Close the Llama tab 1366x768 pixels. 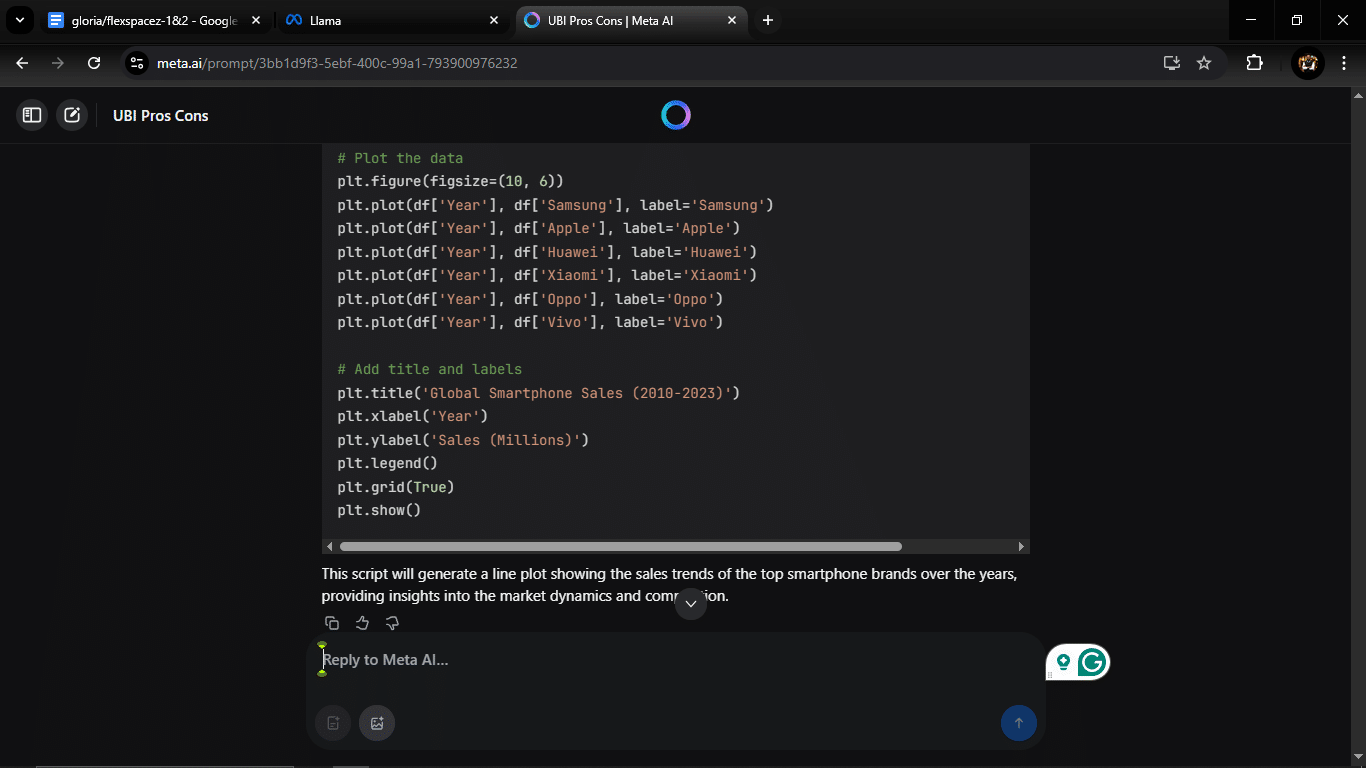(x=493, y=20)
